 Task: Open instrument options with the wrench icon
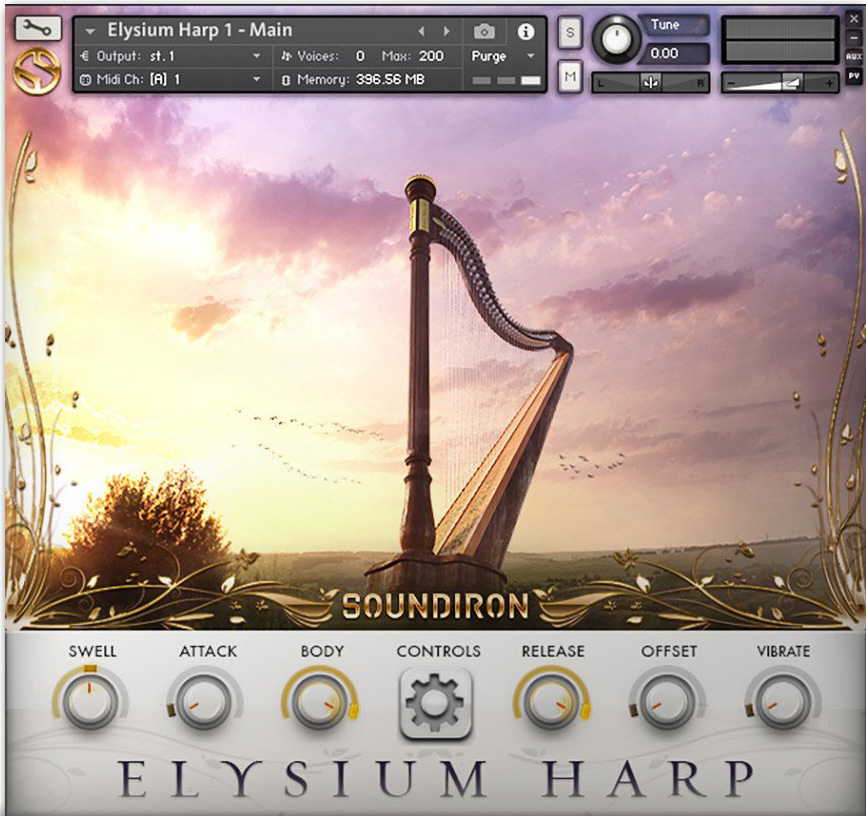pyautogui.click(x=36, y=29)
